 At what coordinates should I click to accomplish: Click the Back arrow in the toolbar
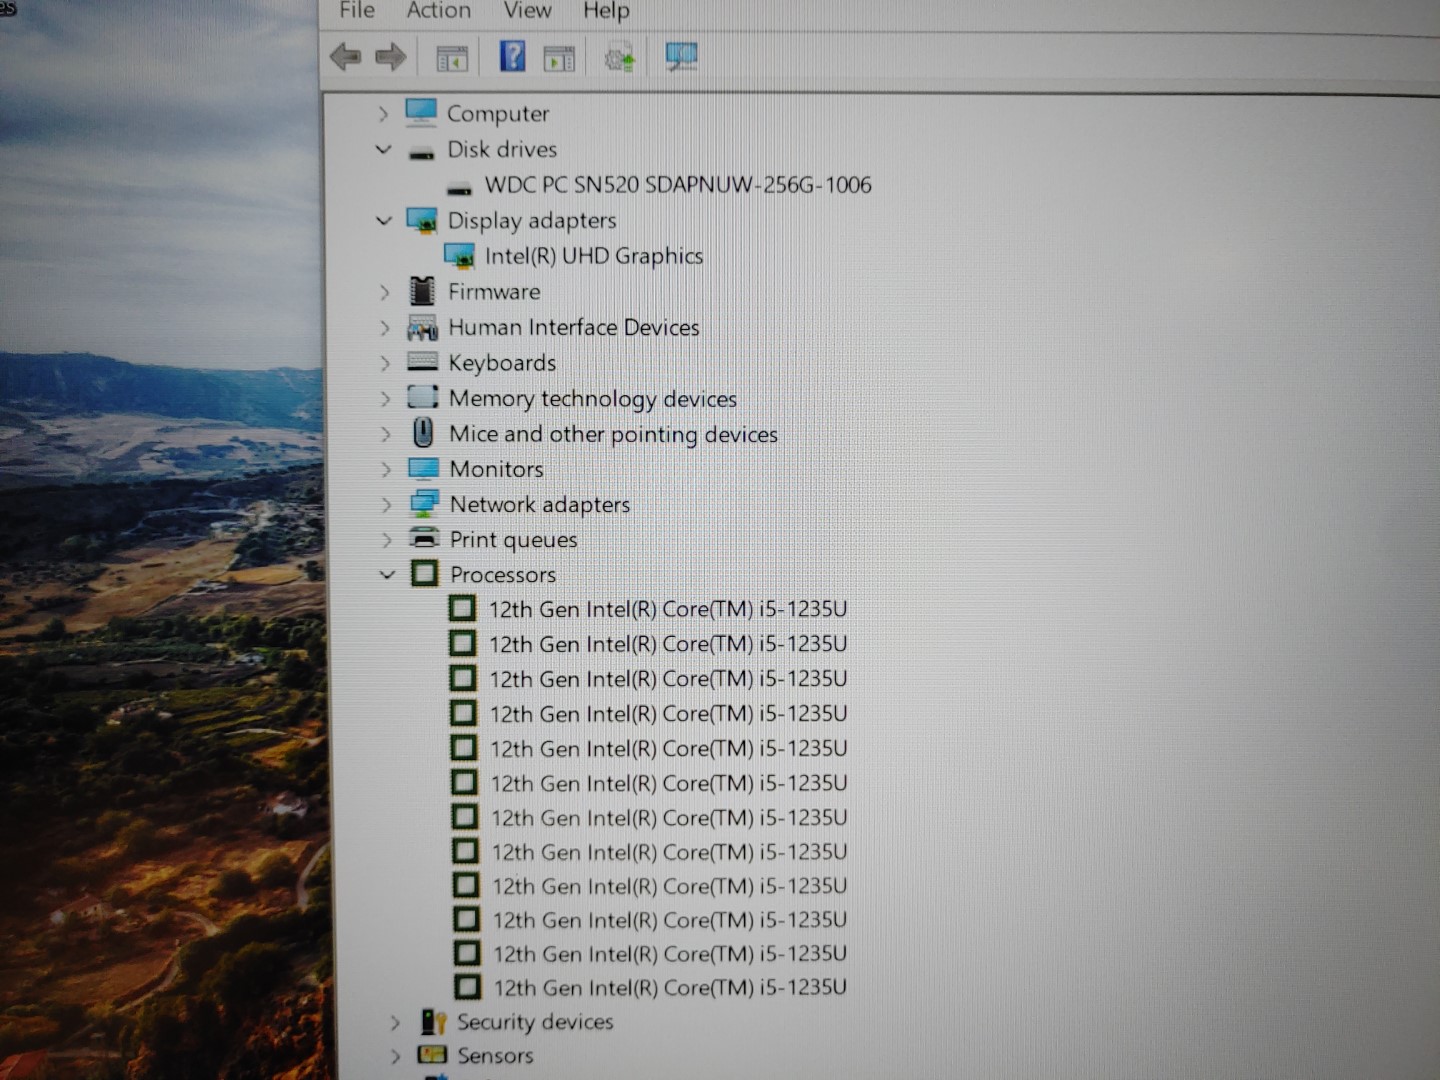pyautogui.click(x=345, y=57)
